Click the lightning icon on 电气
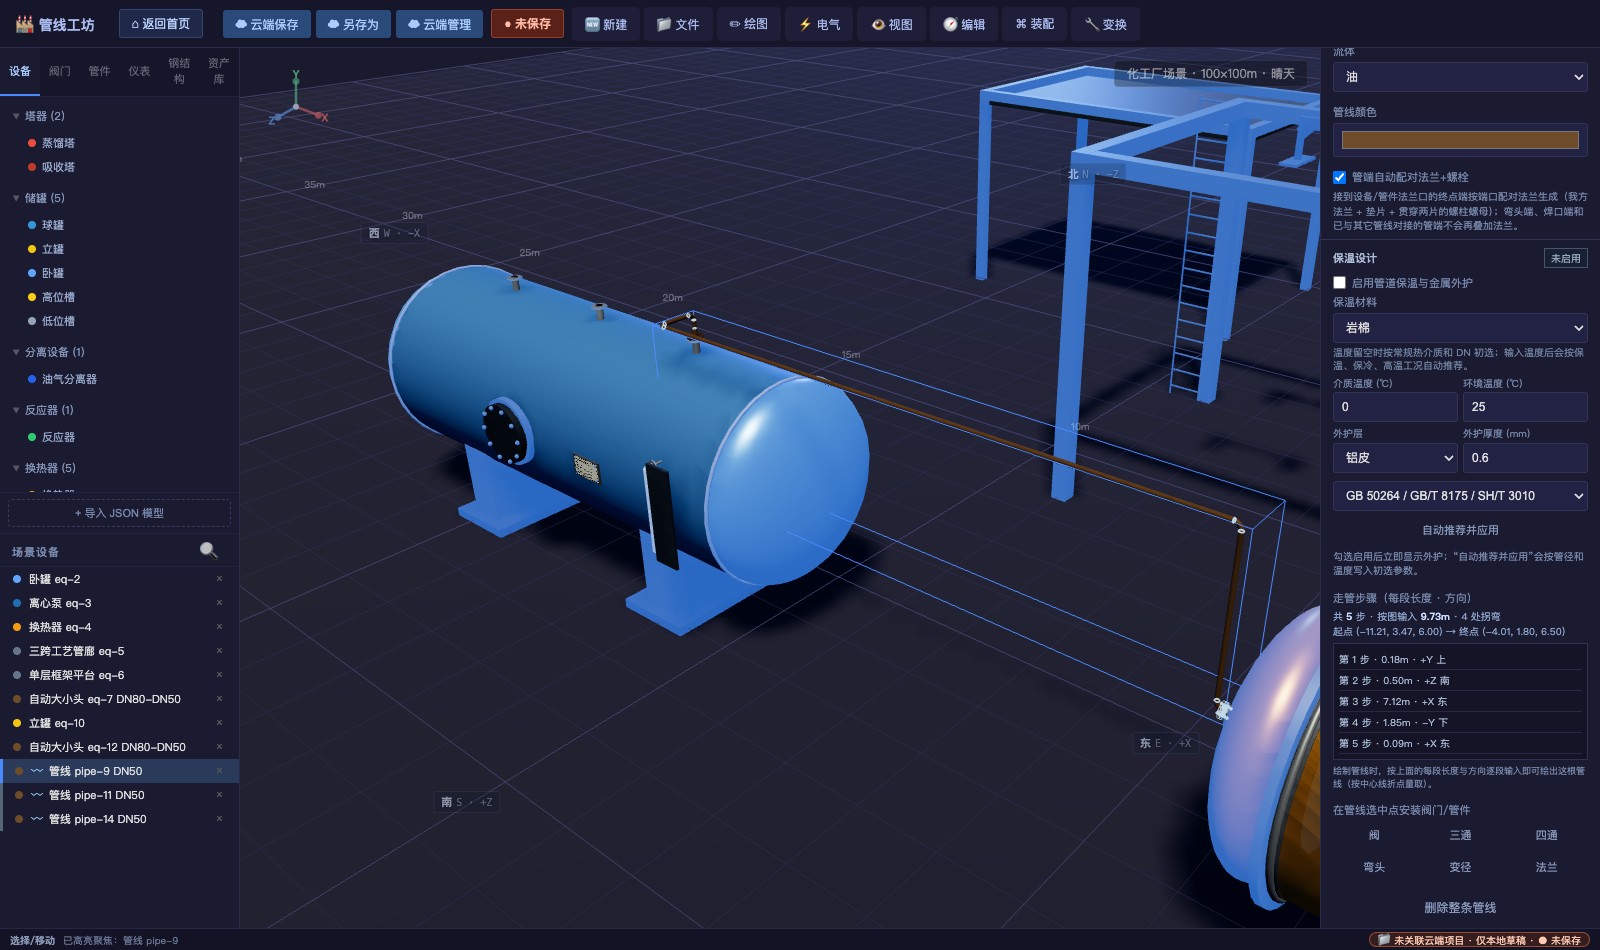 pos(805,24)
